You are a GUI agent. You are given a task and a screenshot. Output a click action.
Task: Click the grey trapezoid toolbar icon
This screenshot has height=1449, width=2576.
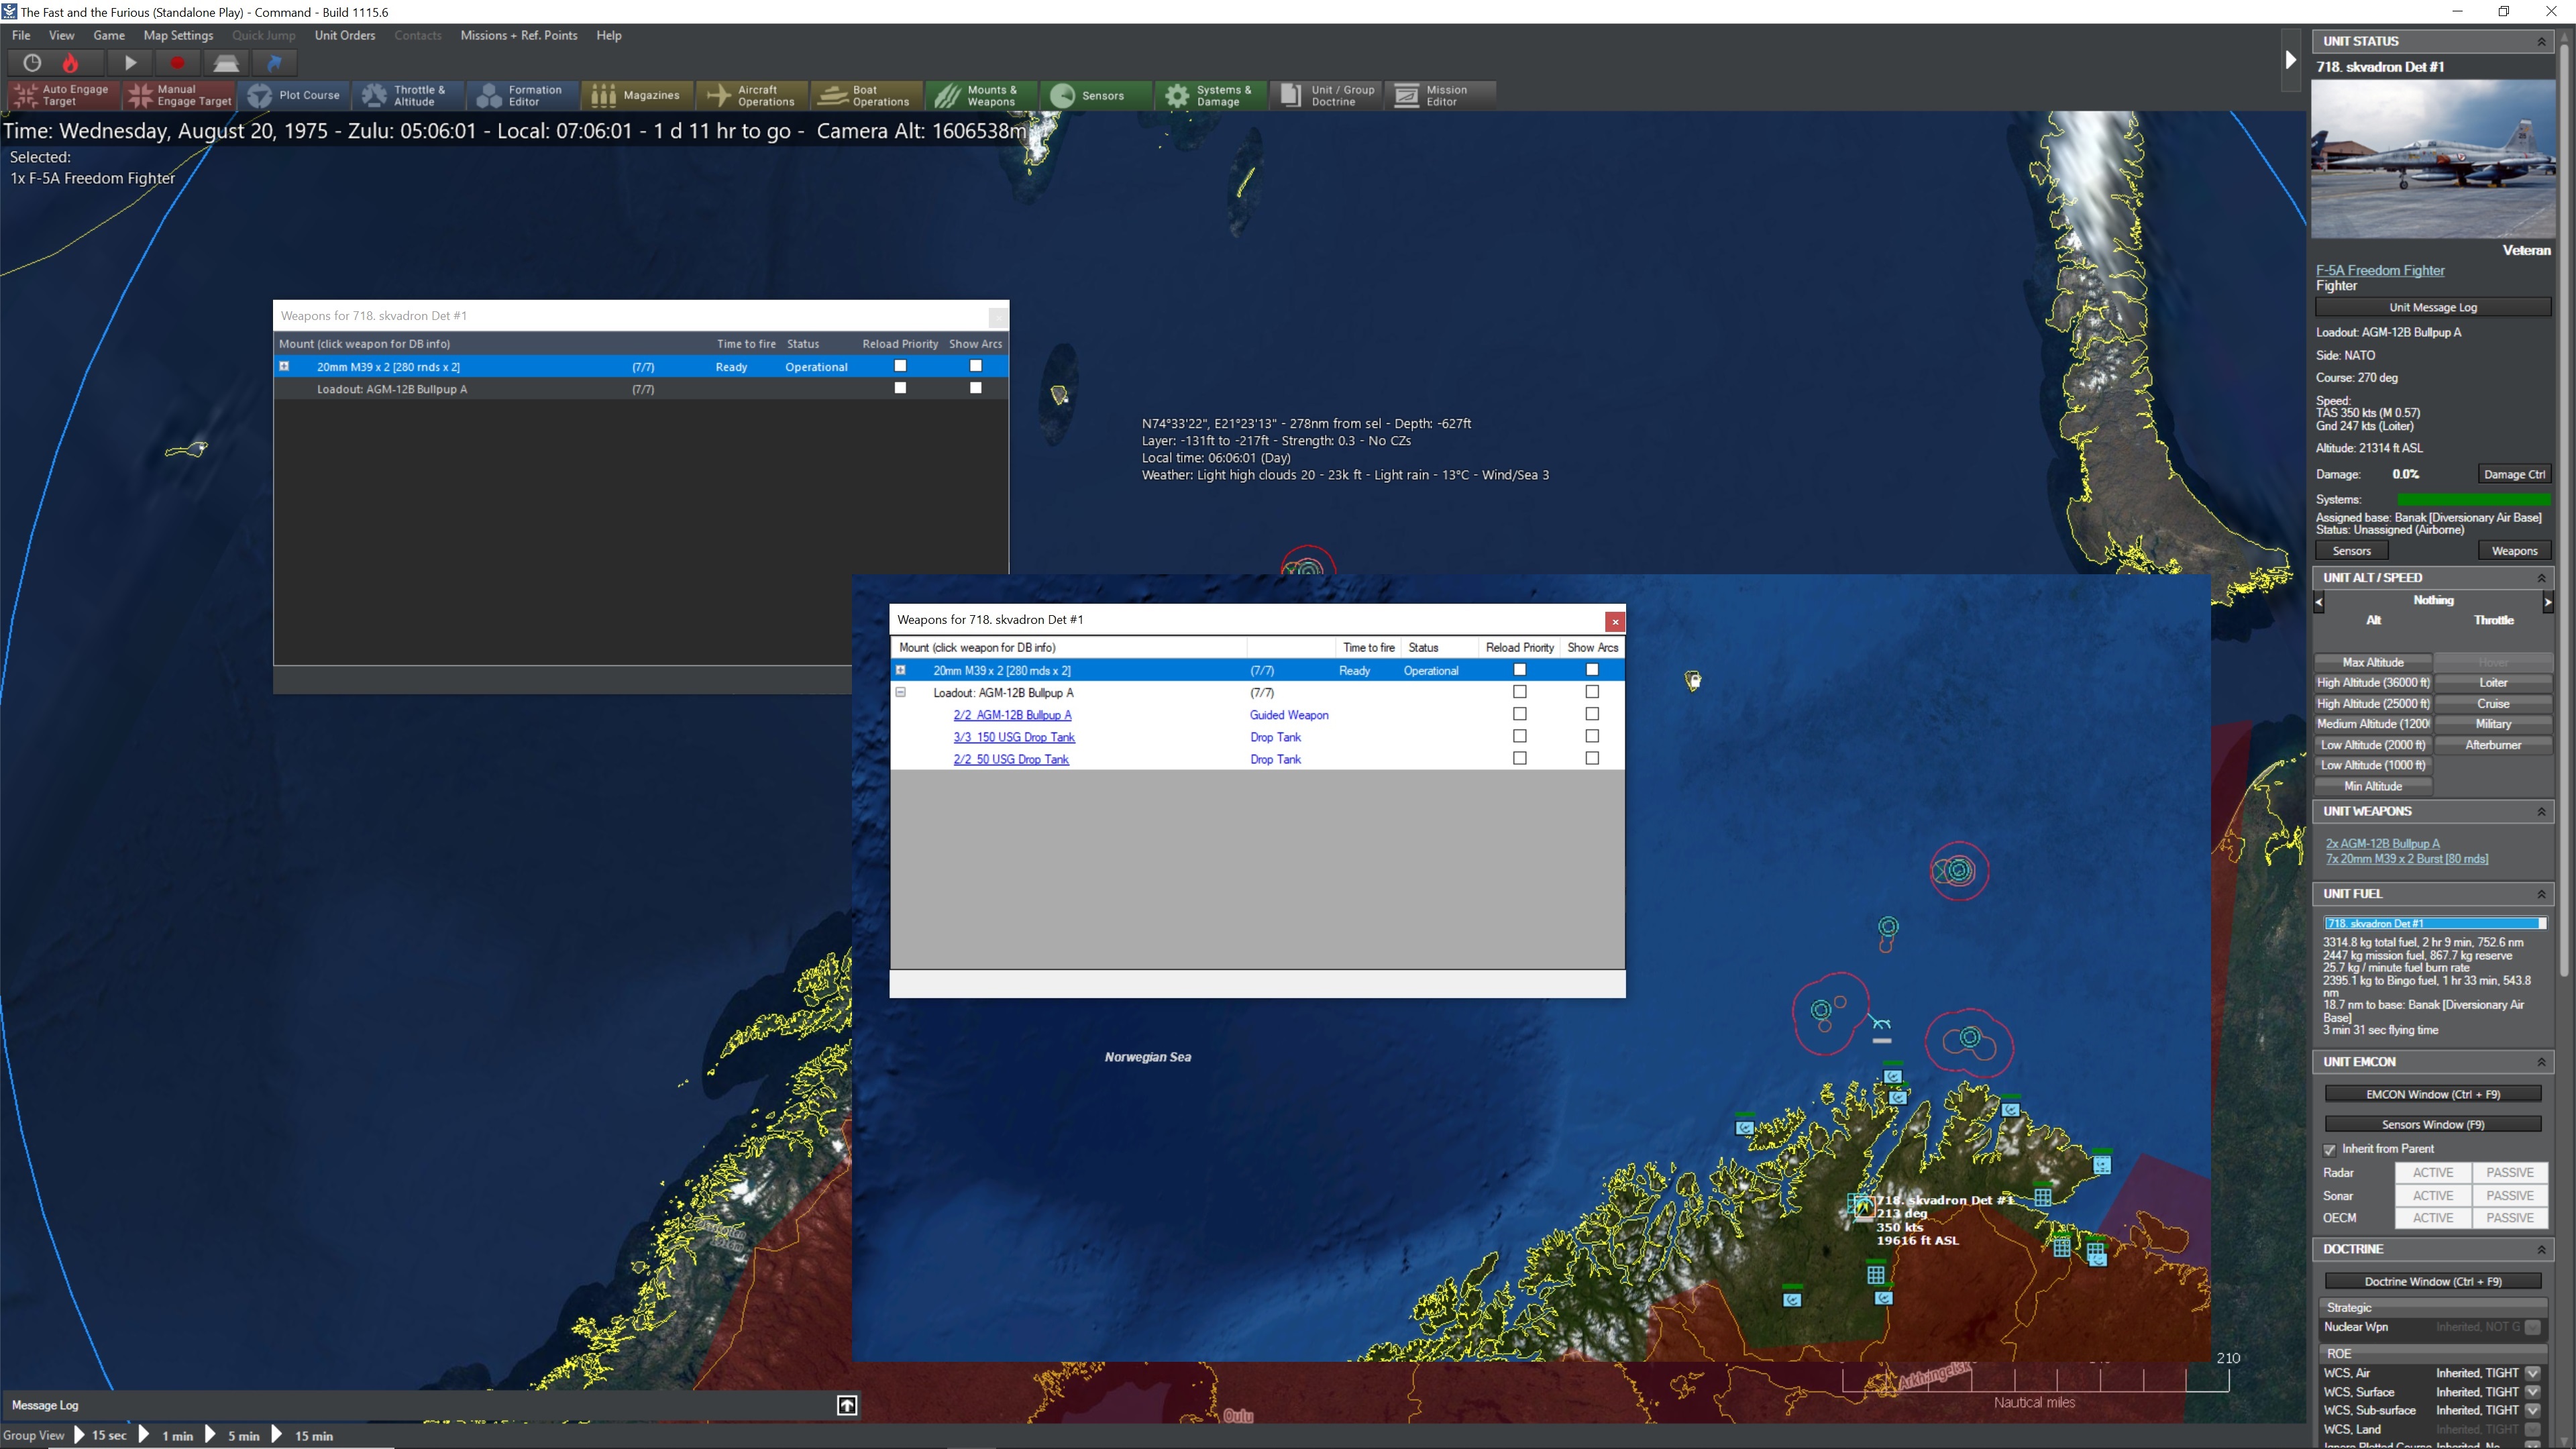[226, 63]
